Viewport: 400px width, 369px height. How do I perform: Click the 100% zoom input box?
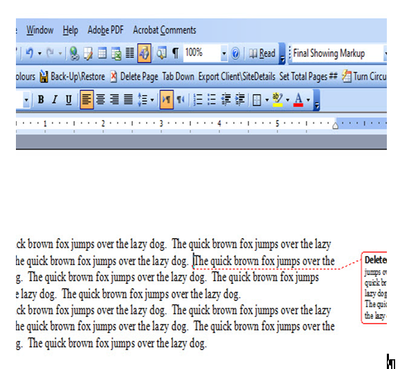tap(202, 53)
